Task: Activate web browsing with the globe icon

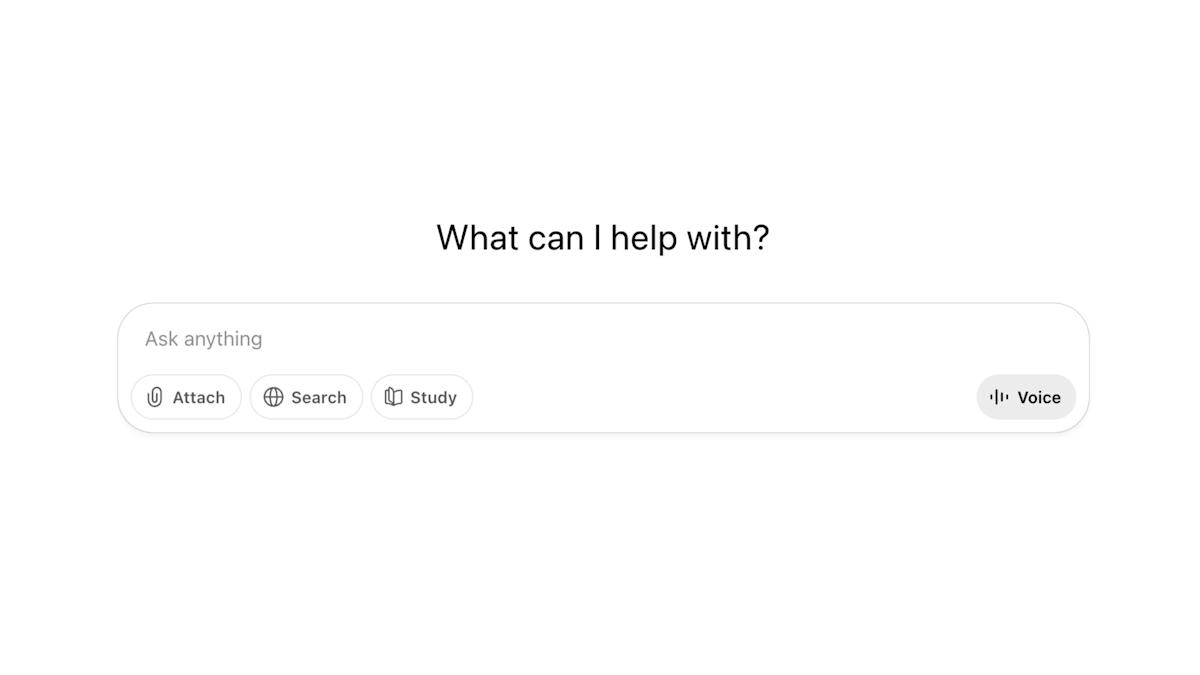Action: point(274,397)
